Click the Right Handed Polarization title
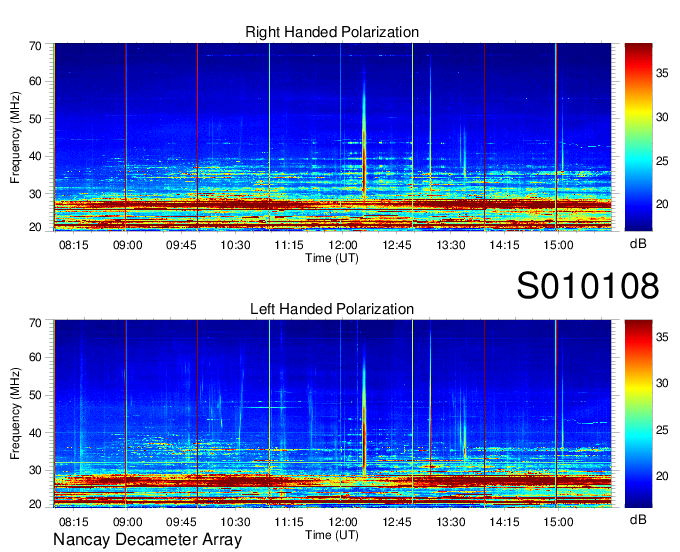This screenshot has height=552, width=680. coord(332,32)
